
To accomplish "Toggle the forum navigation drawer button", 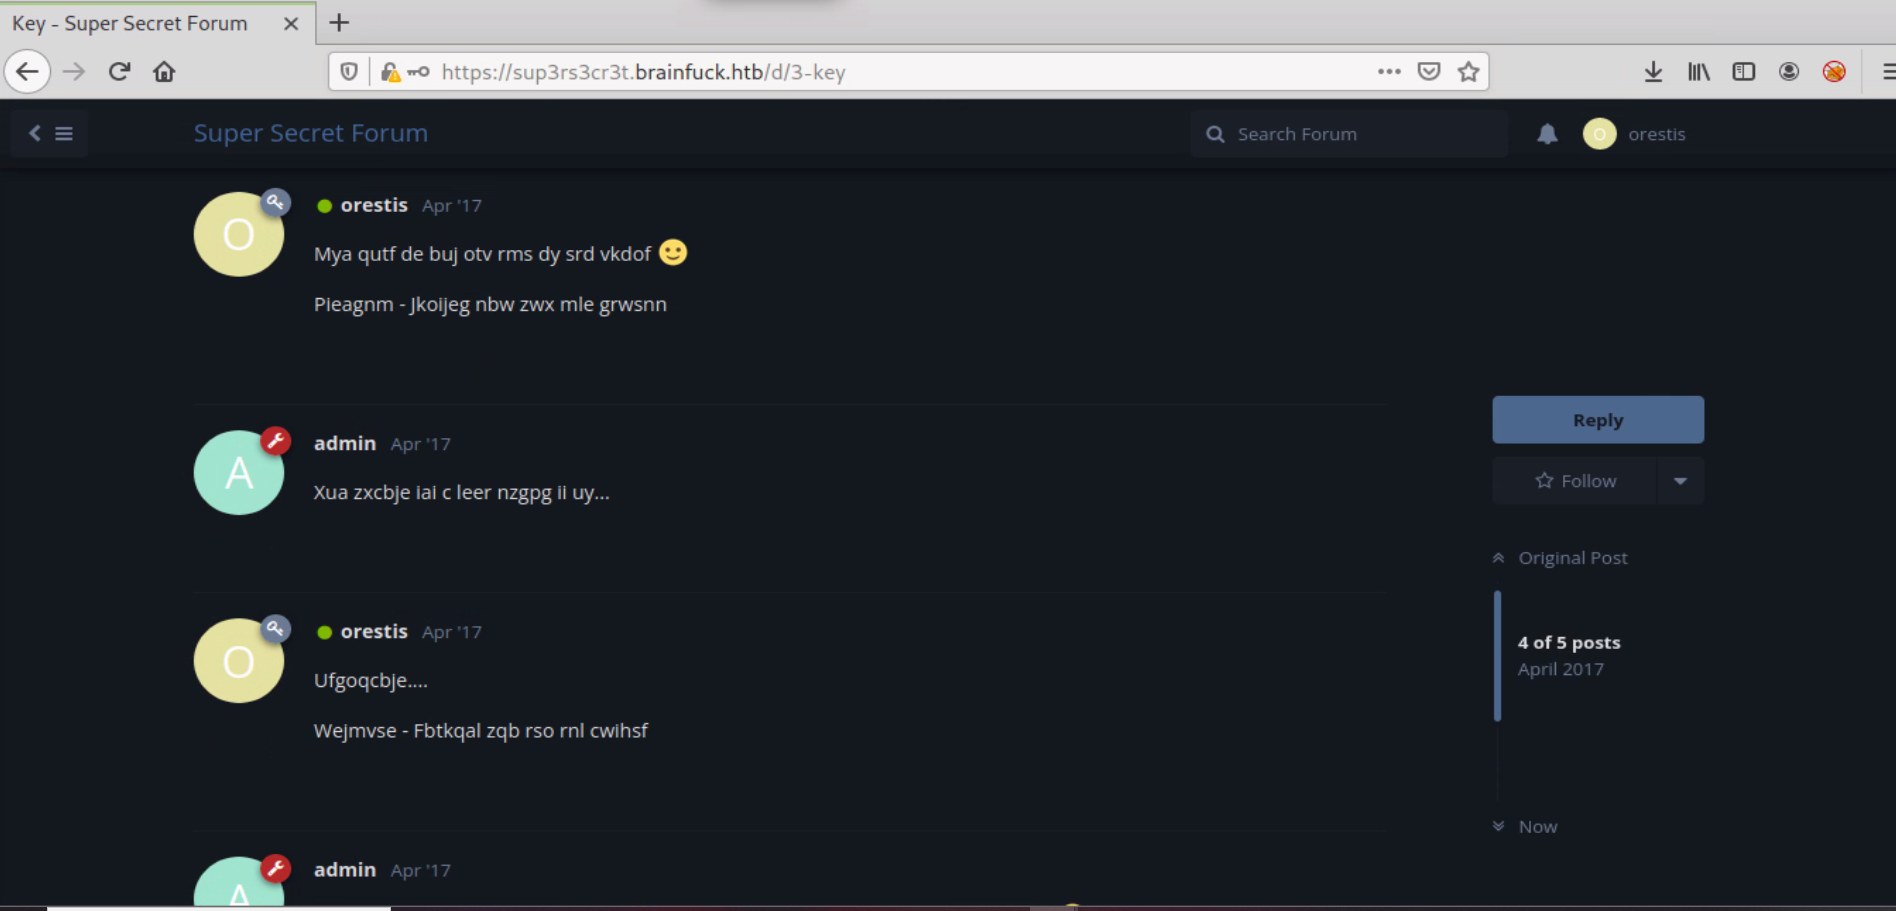I will 50,134.
